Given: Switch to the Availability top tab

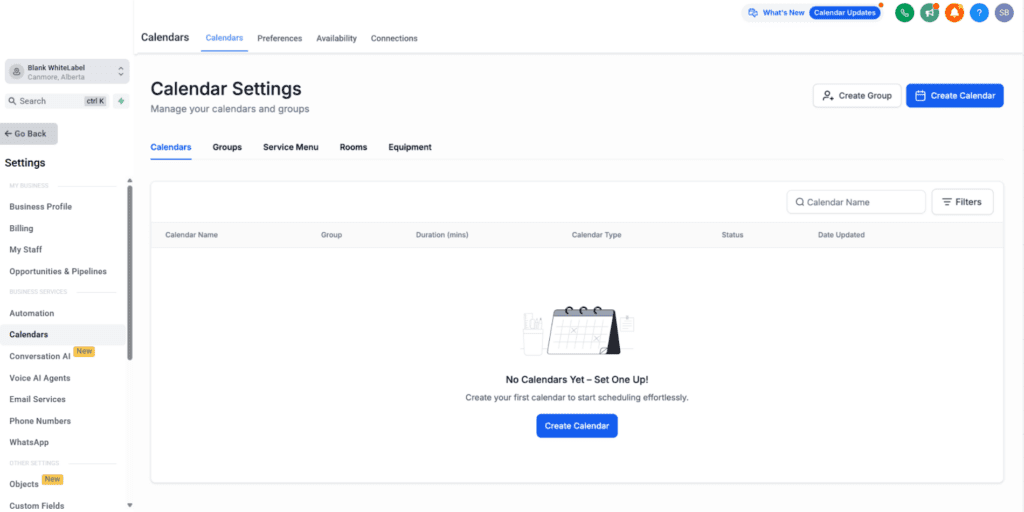Looking at the screenshot, I should [x=336, y=39].
